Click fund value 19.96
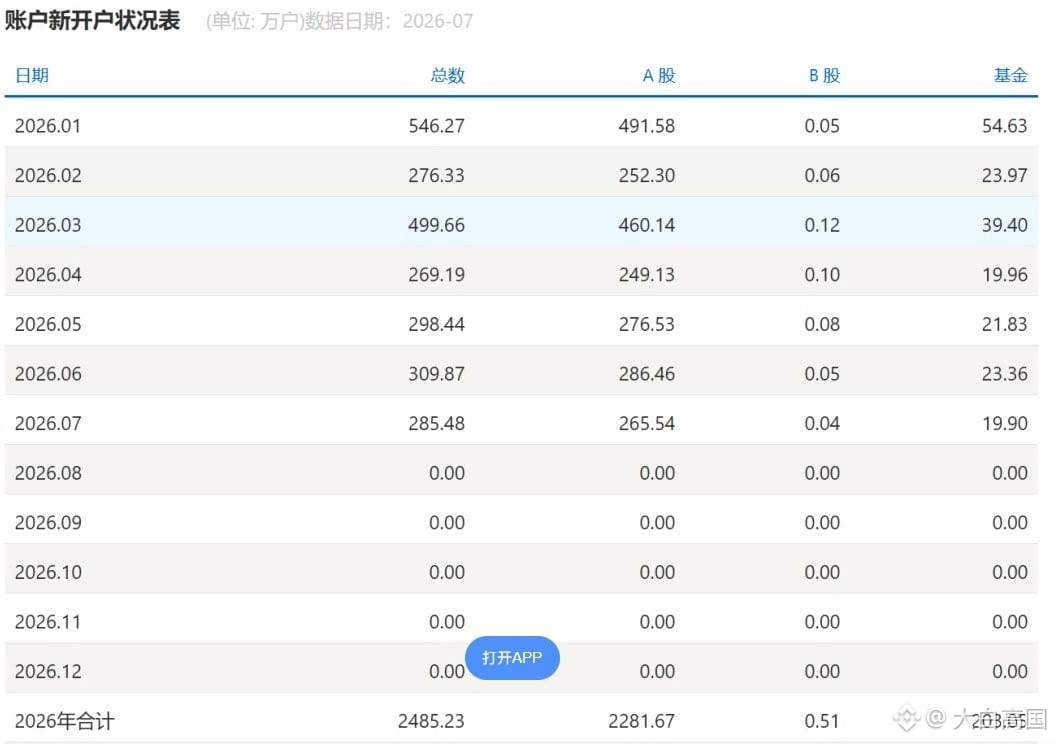 click(x=1005, y=274)
